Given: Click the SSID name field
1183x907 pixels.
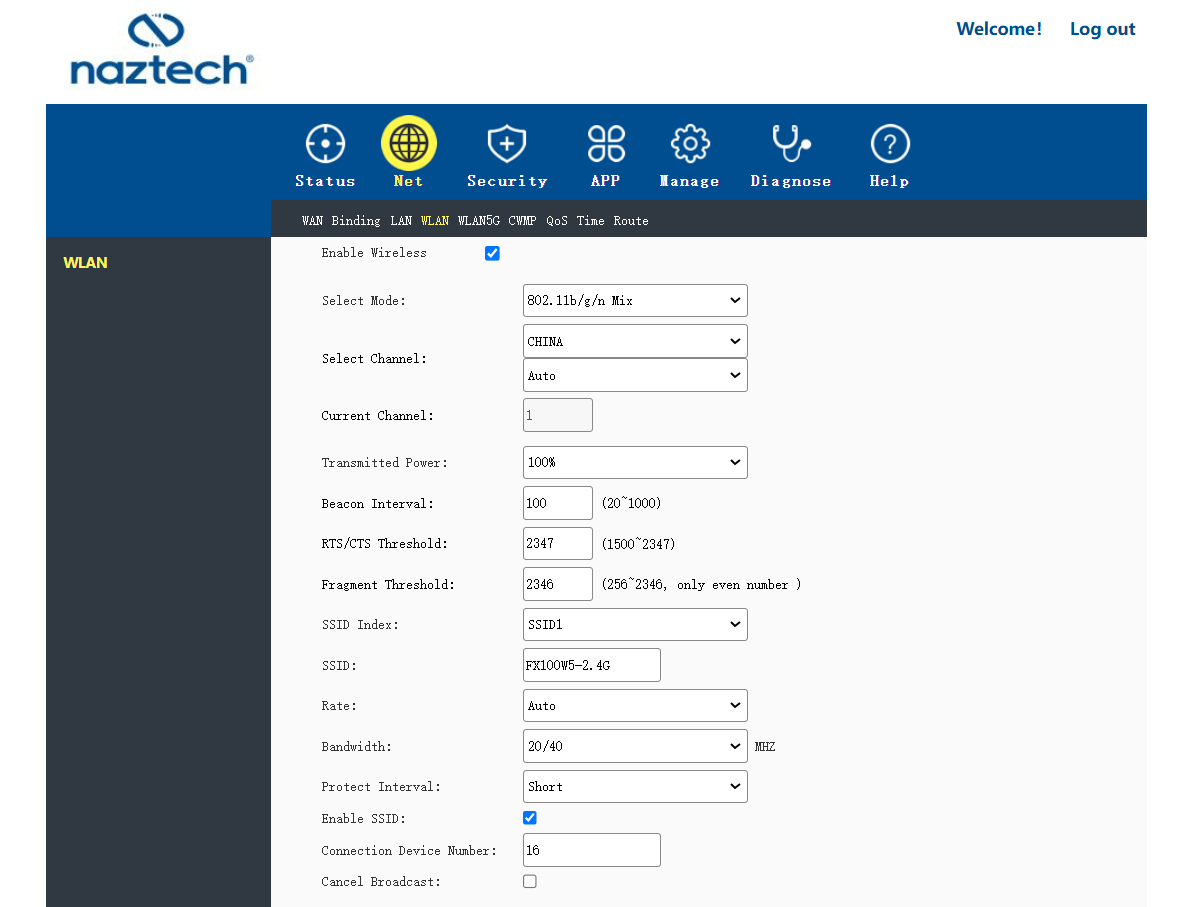Looking at the screenshot, I should [592, 665].
